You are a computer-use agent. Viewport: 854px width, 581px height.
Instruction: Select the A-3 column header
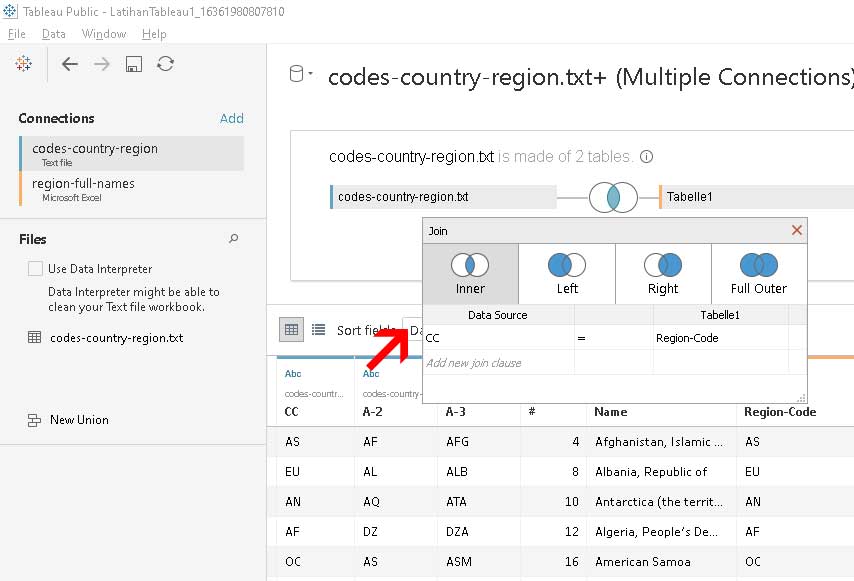pyautogui.click(x=456, y=412)
